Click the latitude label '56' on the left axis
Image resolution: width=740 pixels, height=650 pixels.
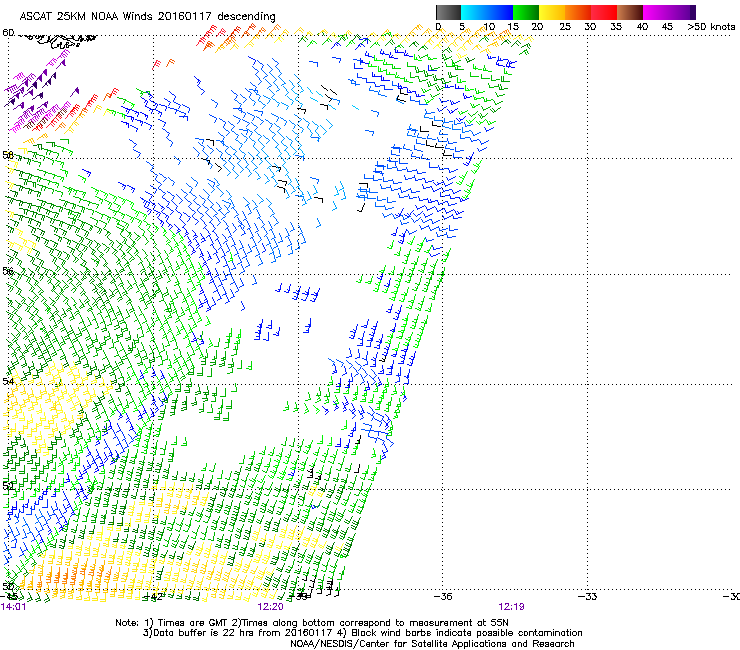click(8, 271)
